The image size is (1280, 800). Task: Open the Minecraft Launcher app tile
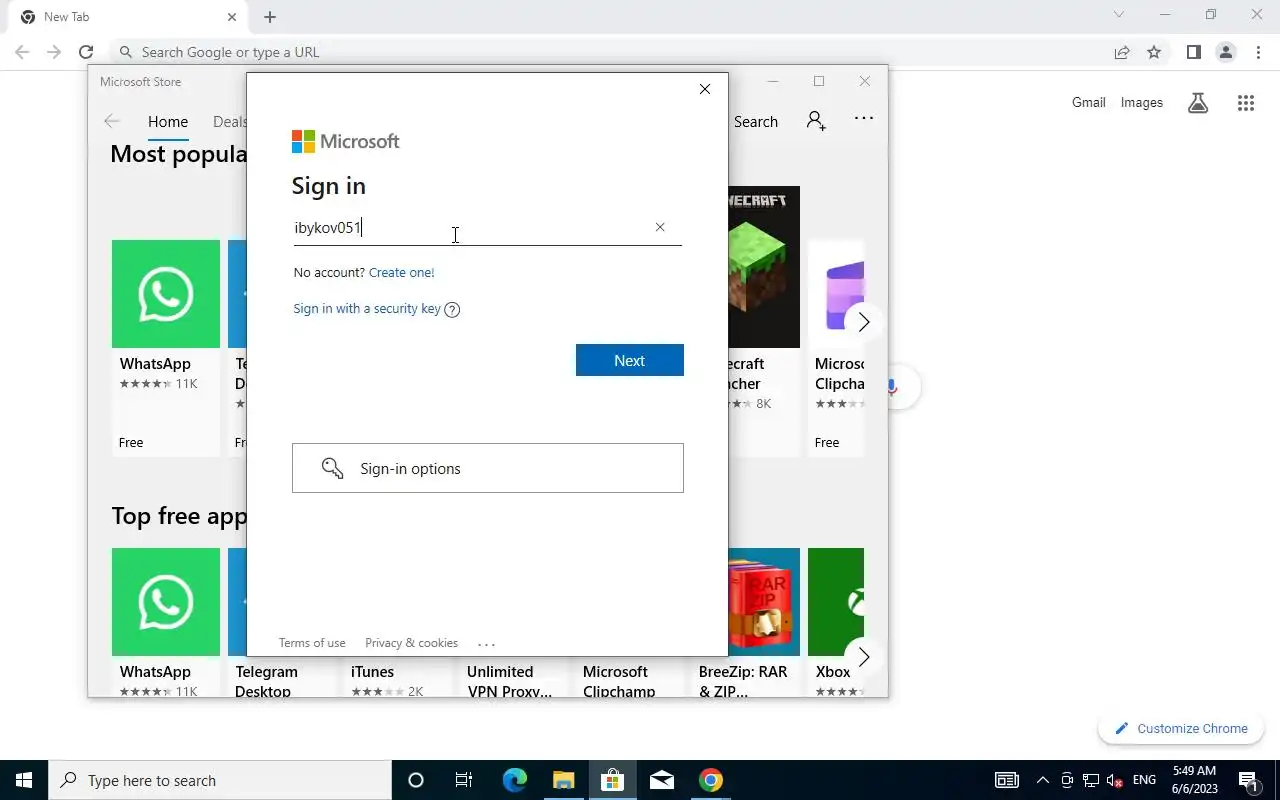764,320
